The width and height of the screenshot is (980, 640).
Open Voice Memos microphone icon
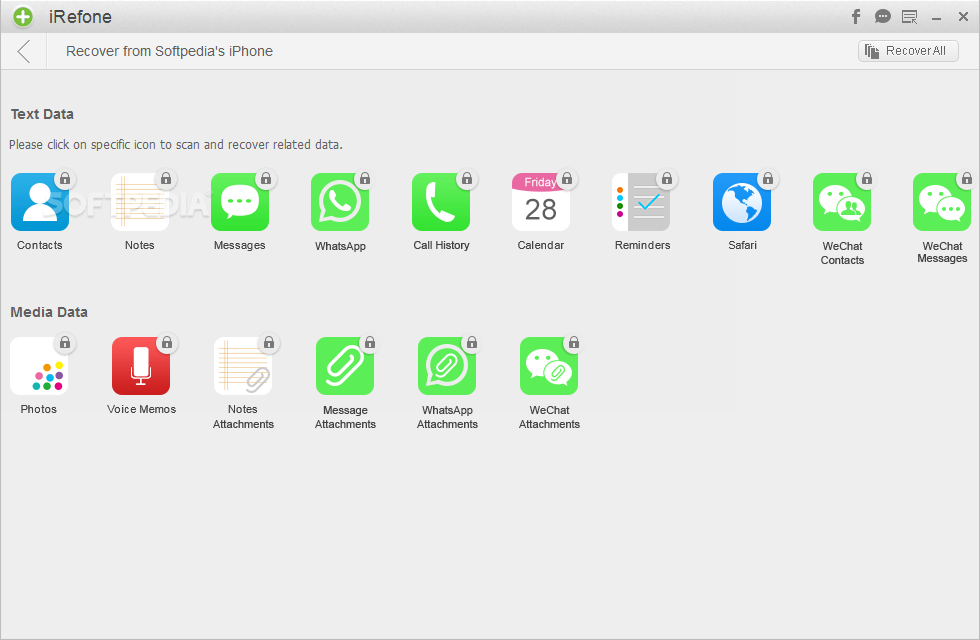(141, 366)
